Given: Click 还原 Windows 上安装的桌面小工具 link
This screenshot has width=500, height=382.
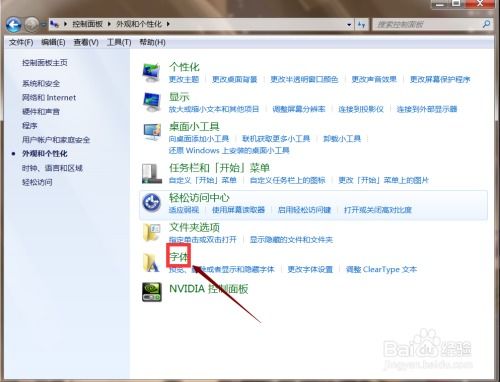Looking at the screenshot, I should [x=229, y=150].
